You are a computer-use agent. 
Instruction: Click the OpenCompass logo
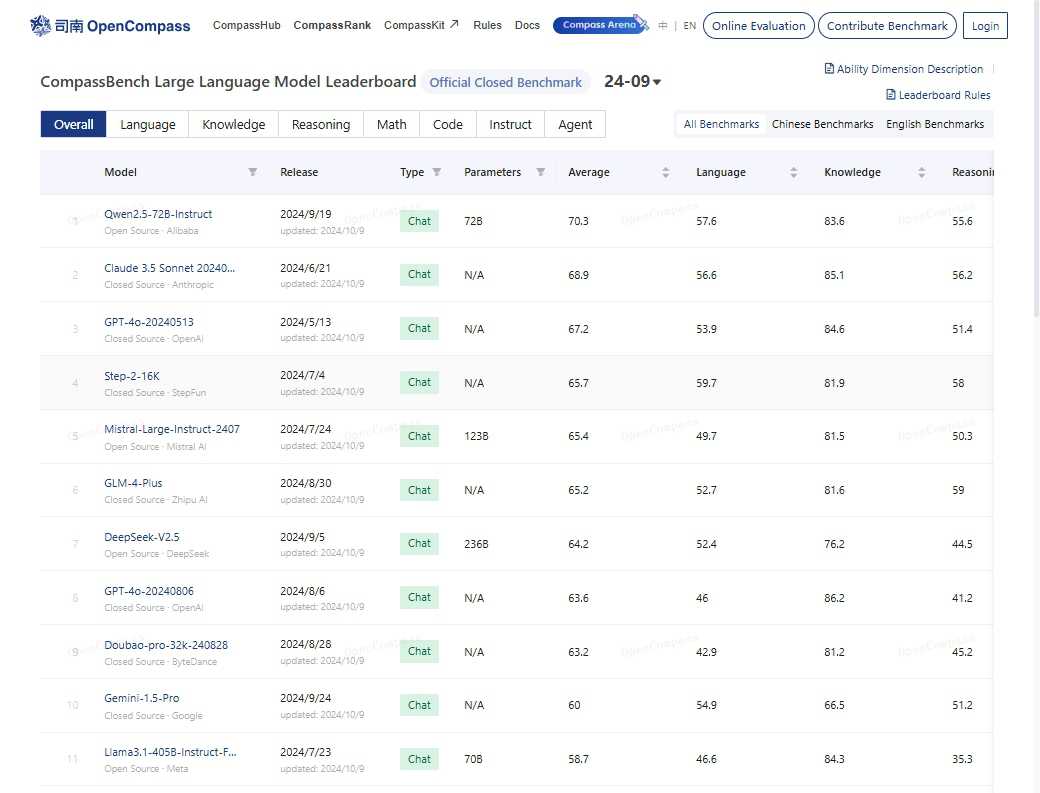coord(110,26)
